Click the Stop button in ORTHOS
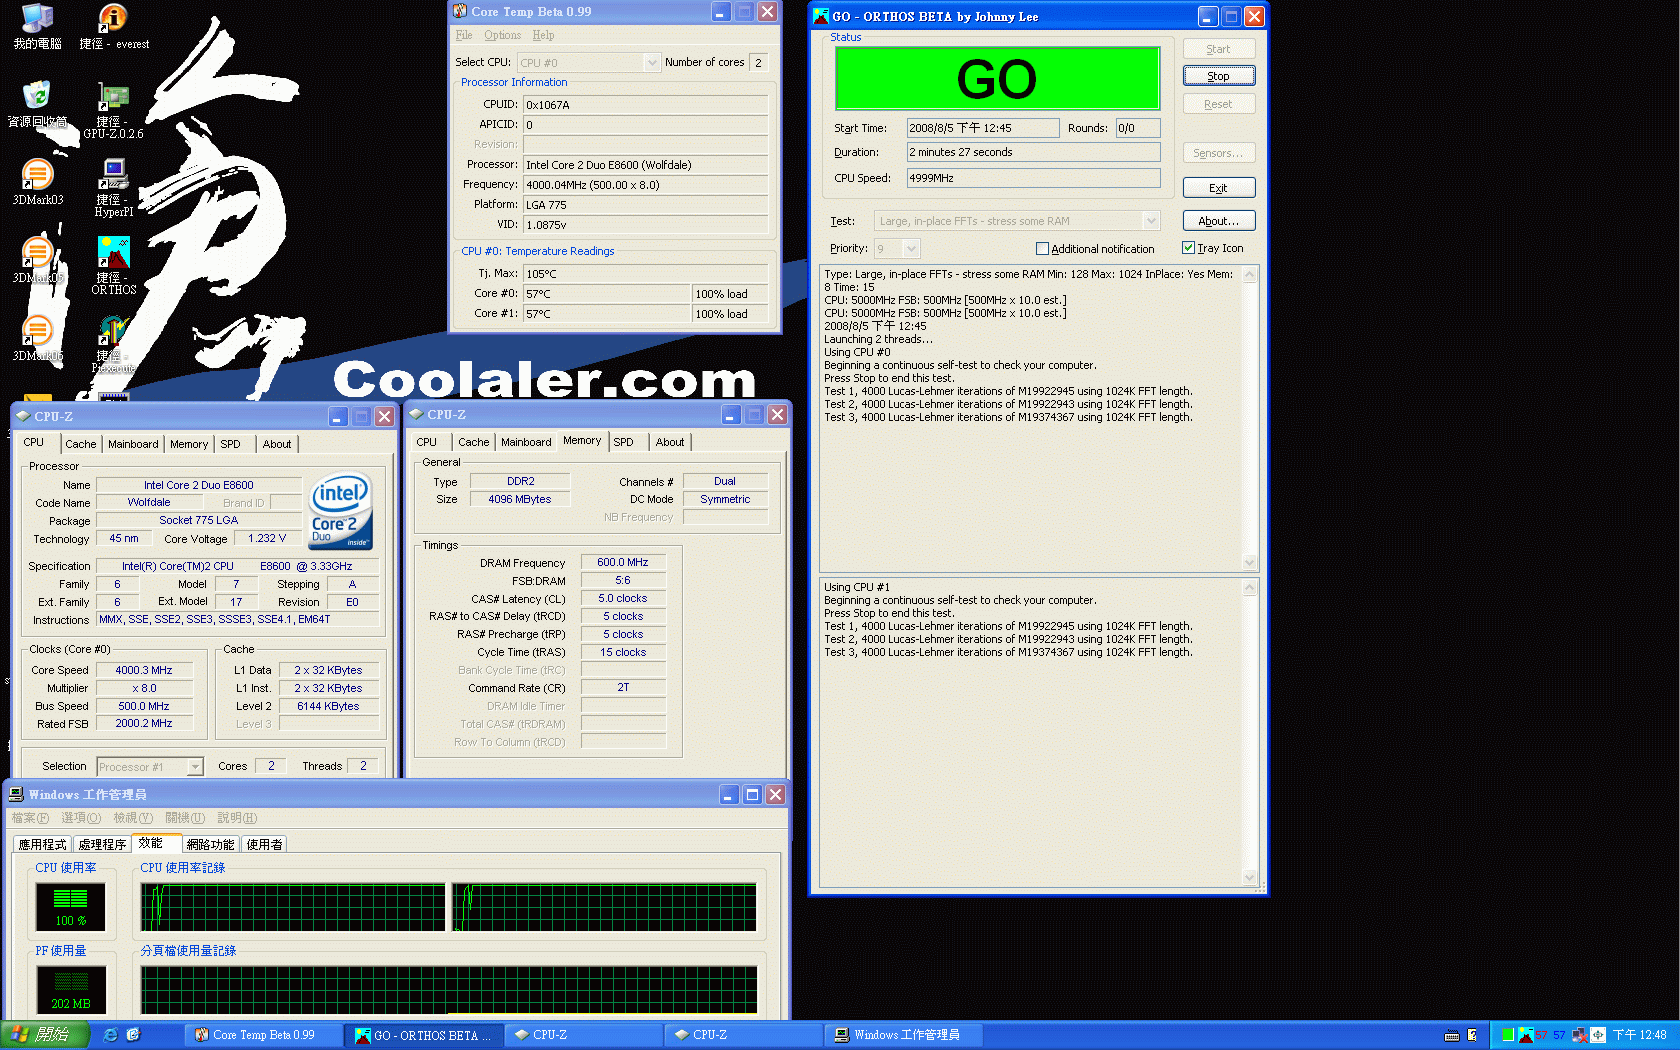 pos(1219,76)
